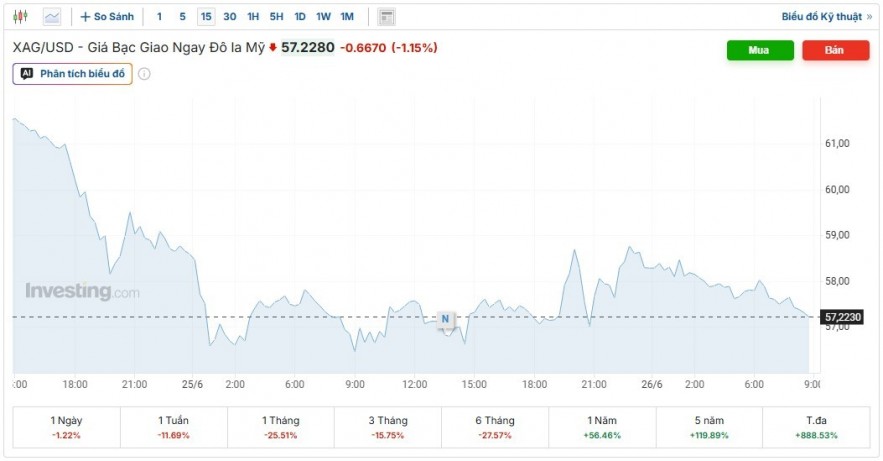Choose the 1M timeframe
The height and width of the screenshot is (461, 883).
point(347,17)
